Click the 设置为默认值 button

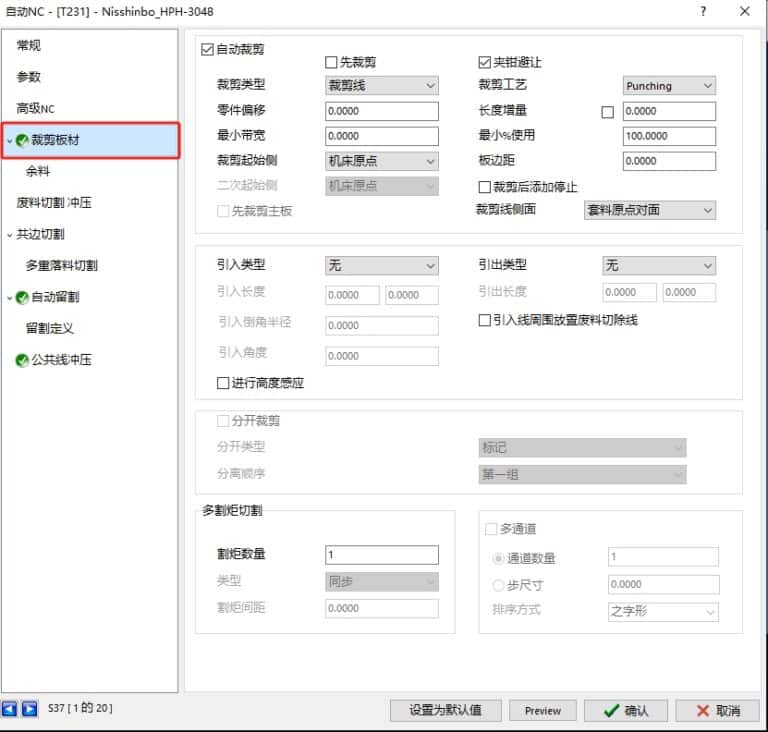tap(445, 710)
